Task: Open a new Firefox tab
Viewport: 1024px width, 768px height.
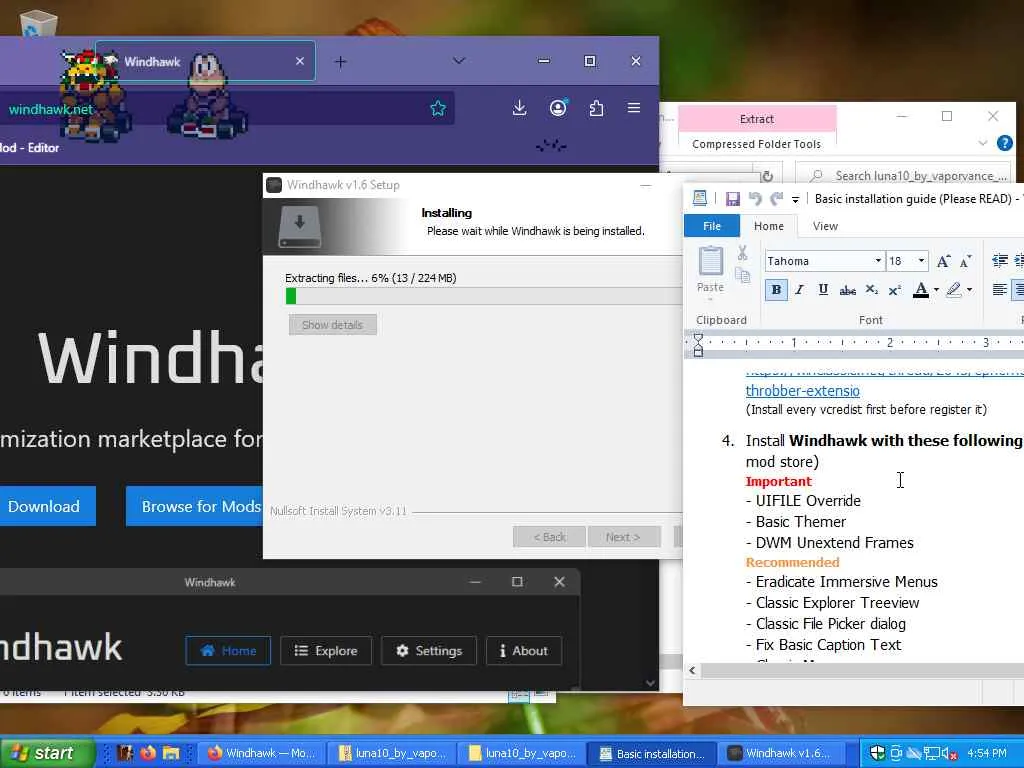Action: 340,62
